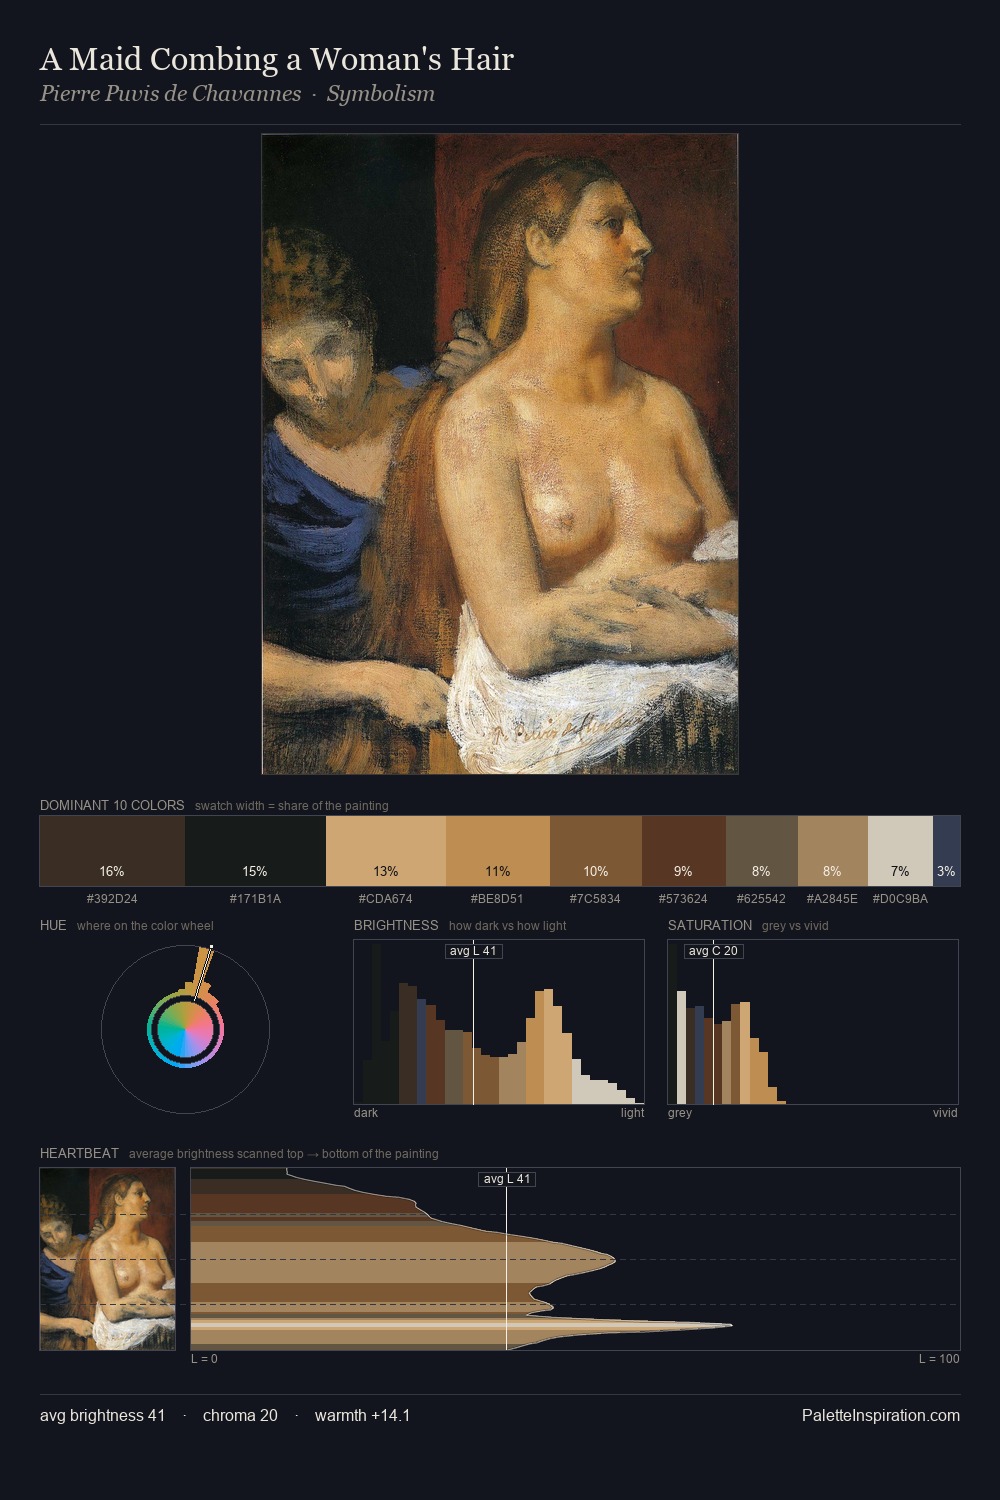
Task: Click the '#392D24' hex code text
Action: 112,899
